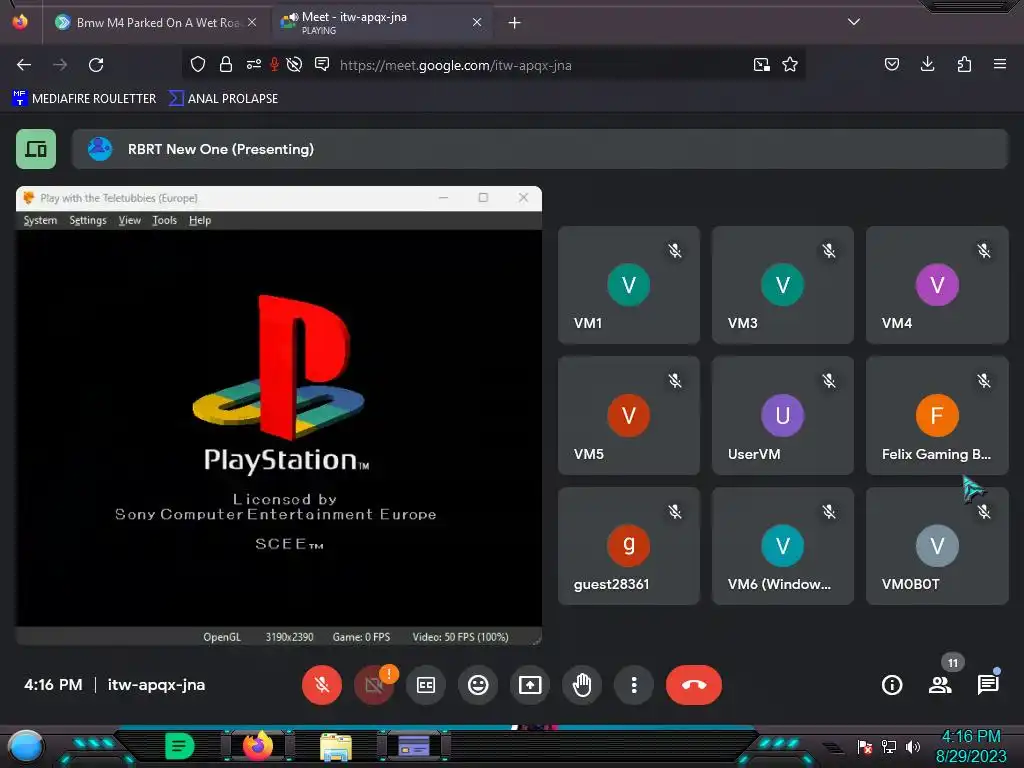Open the Settings menu in emulator window
Viewport: 1024px width, 768px height.
click(x=88, y=220)
